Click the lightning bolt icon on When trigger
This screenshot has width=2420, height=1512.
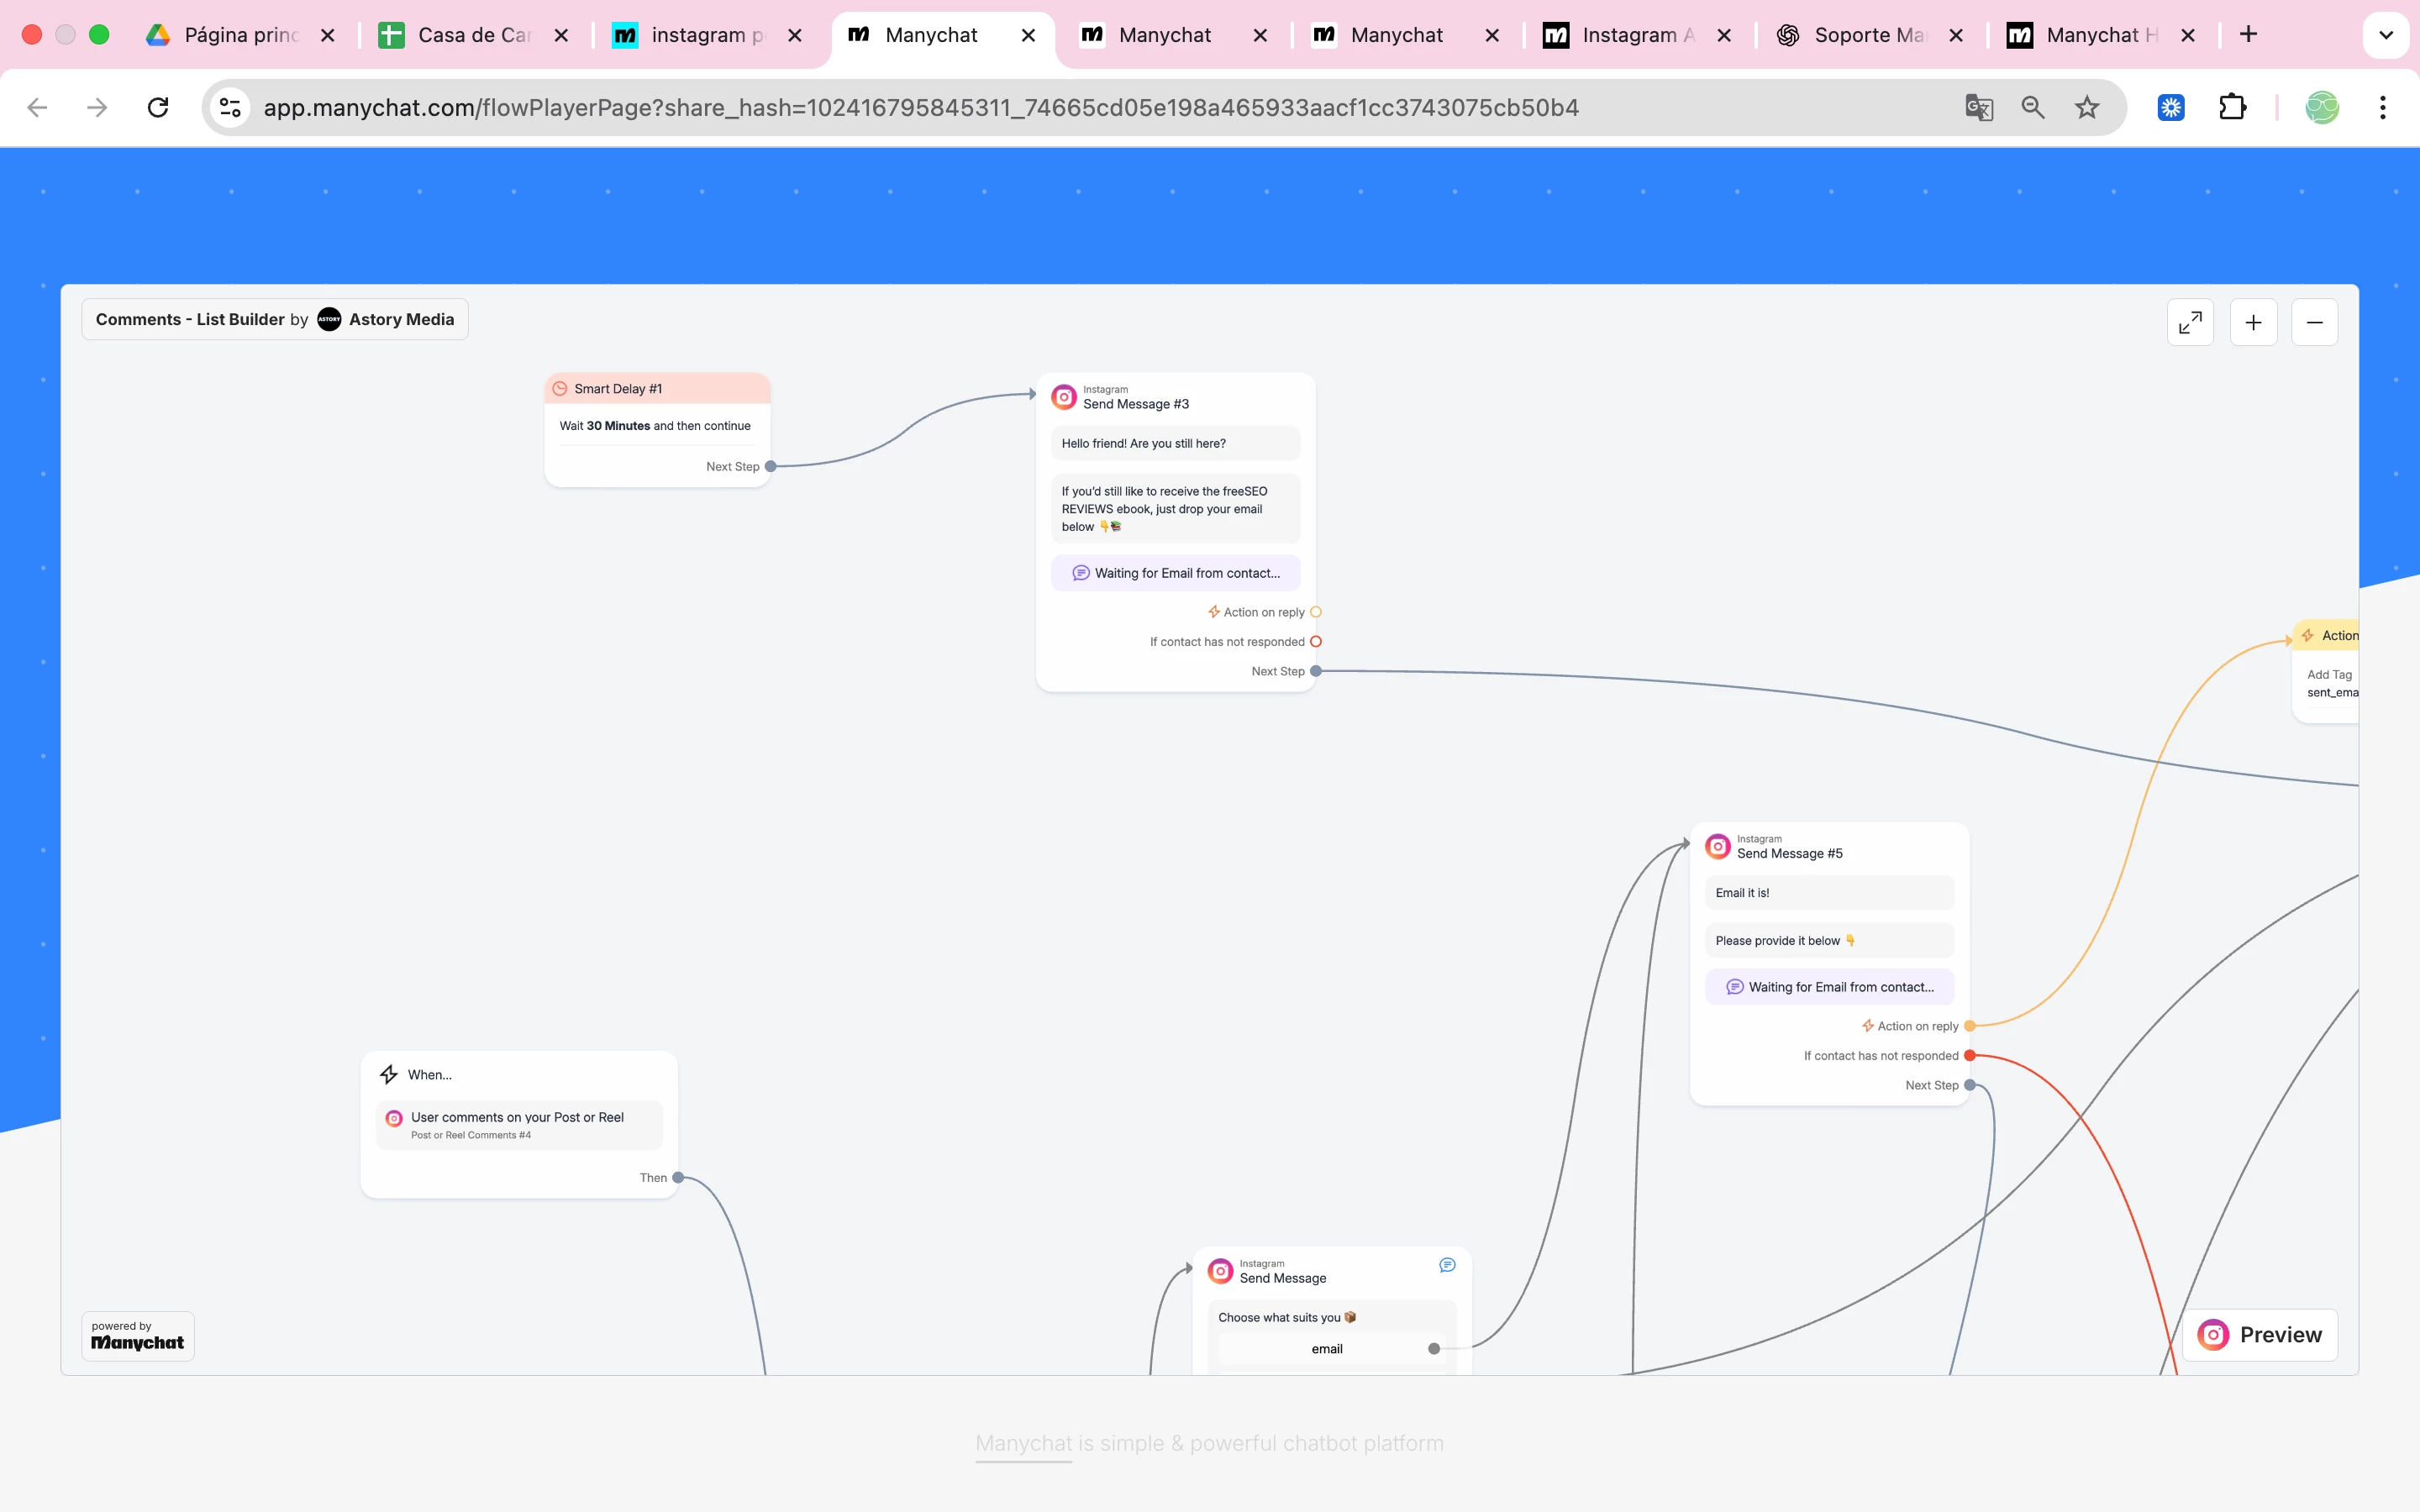[x=389, y=1074]
